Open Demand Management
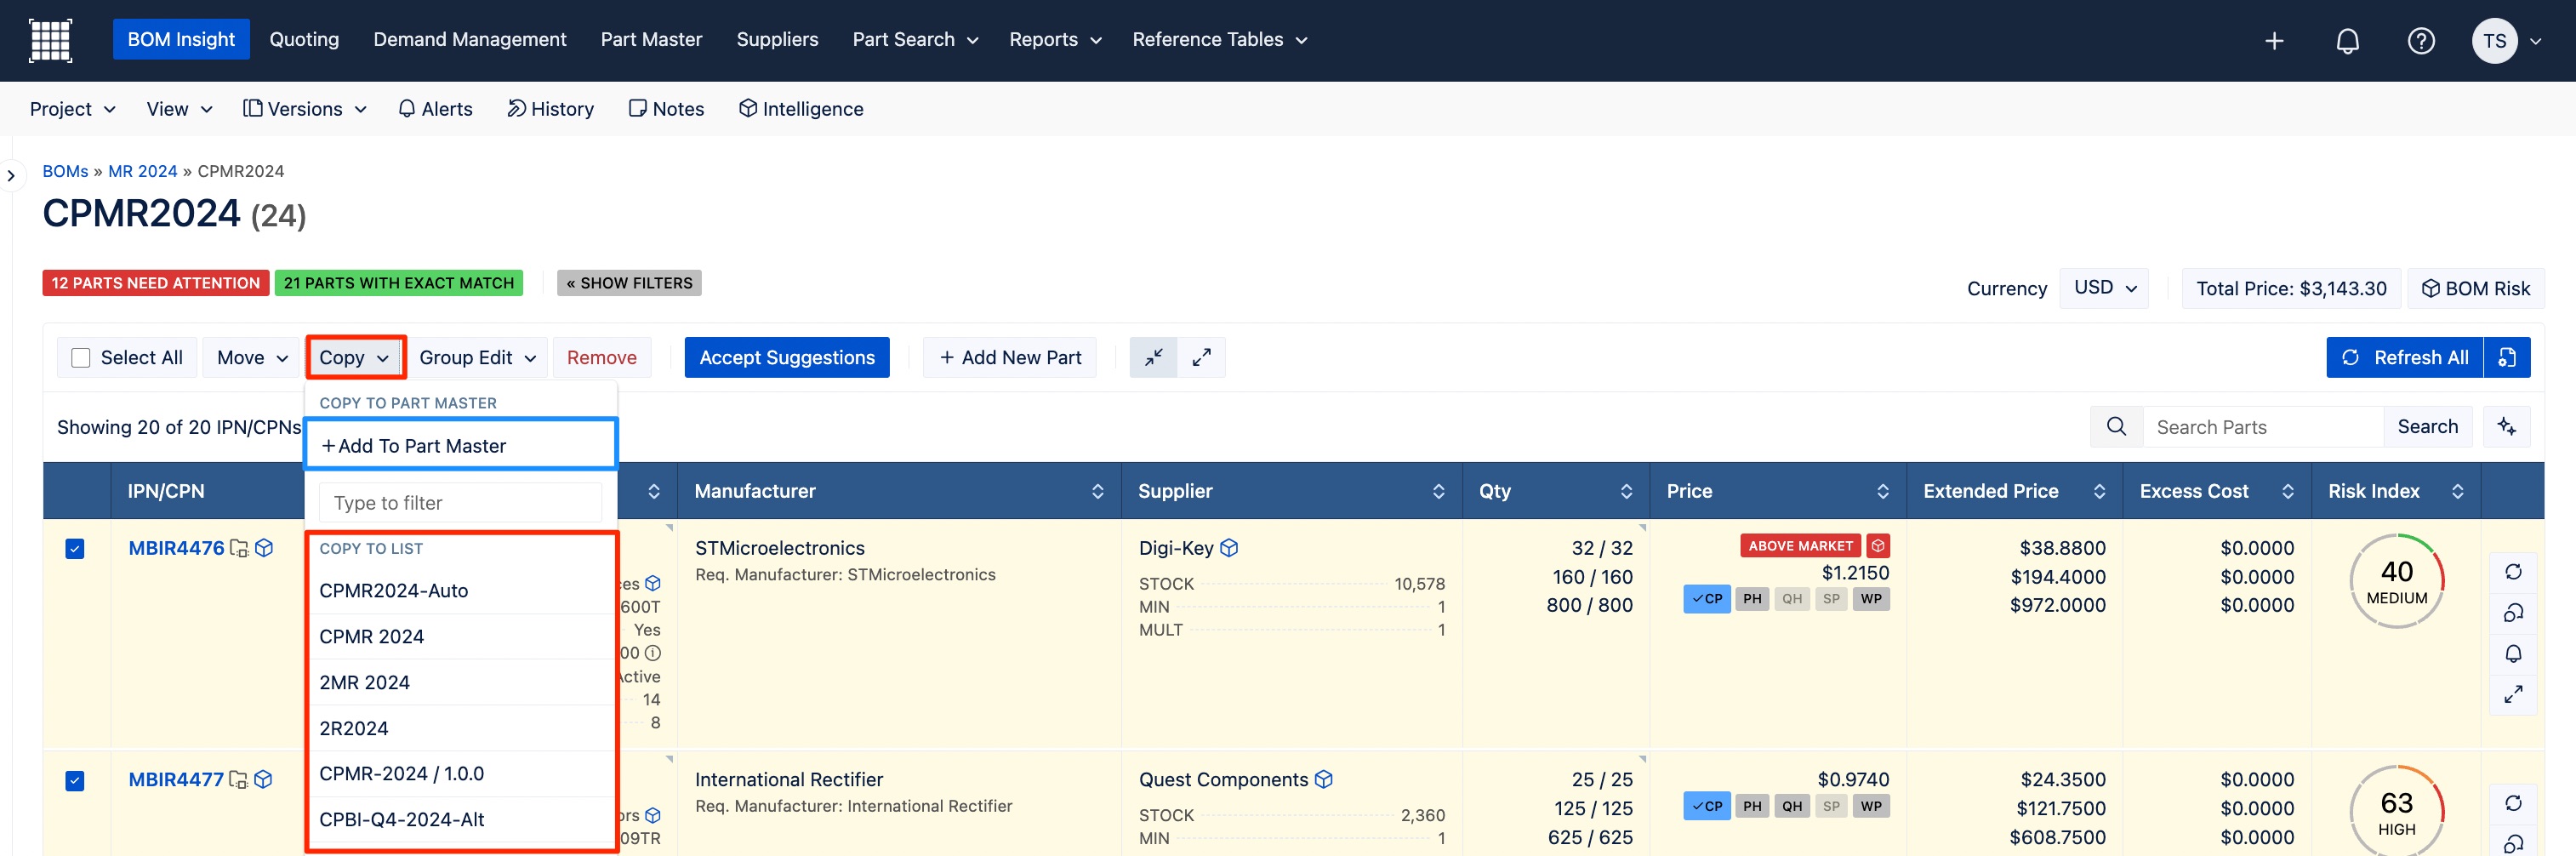This screenshot has width=2576, height=856. point(469,40)
